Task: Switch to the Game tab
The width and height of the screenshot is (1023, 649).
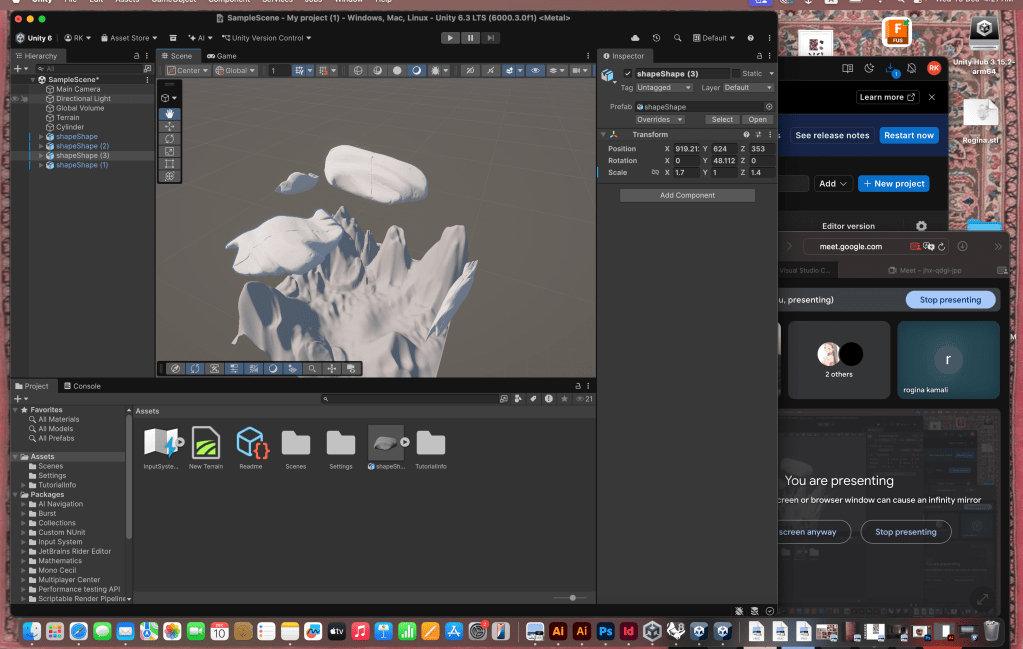Action: (x=221, y=56)
